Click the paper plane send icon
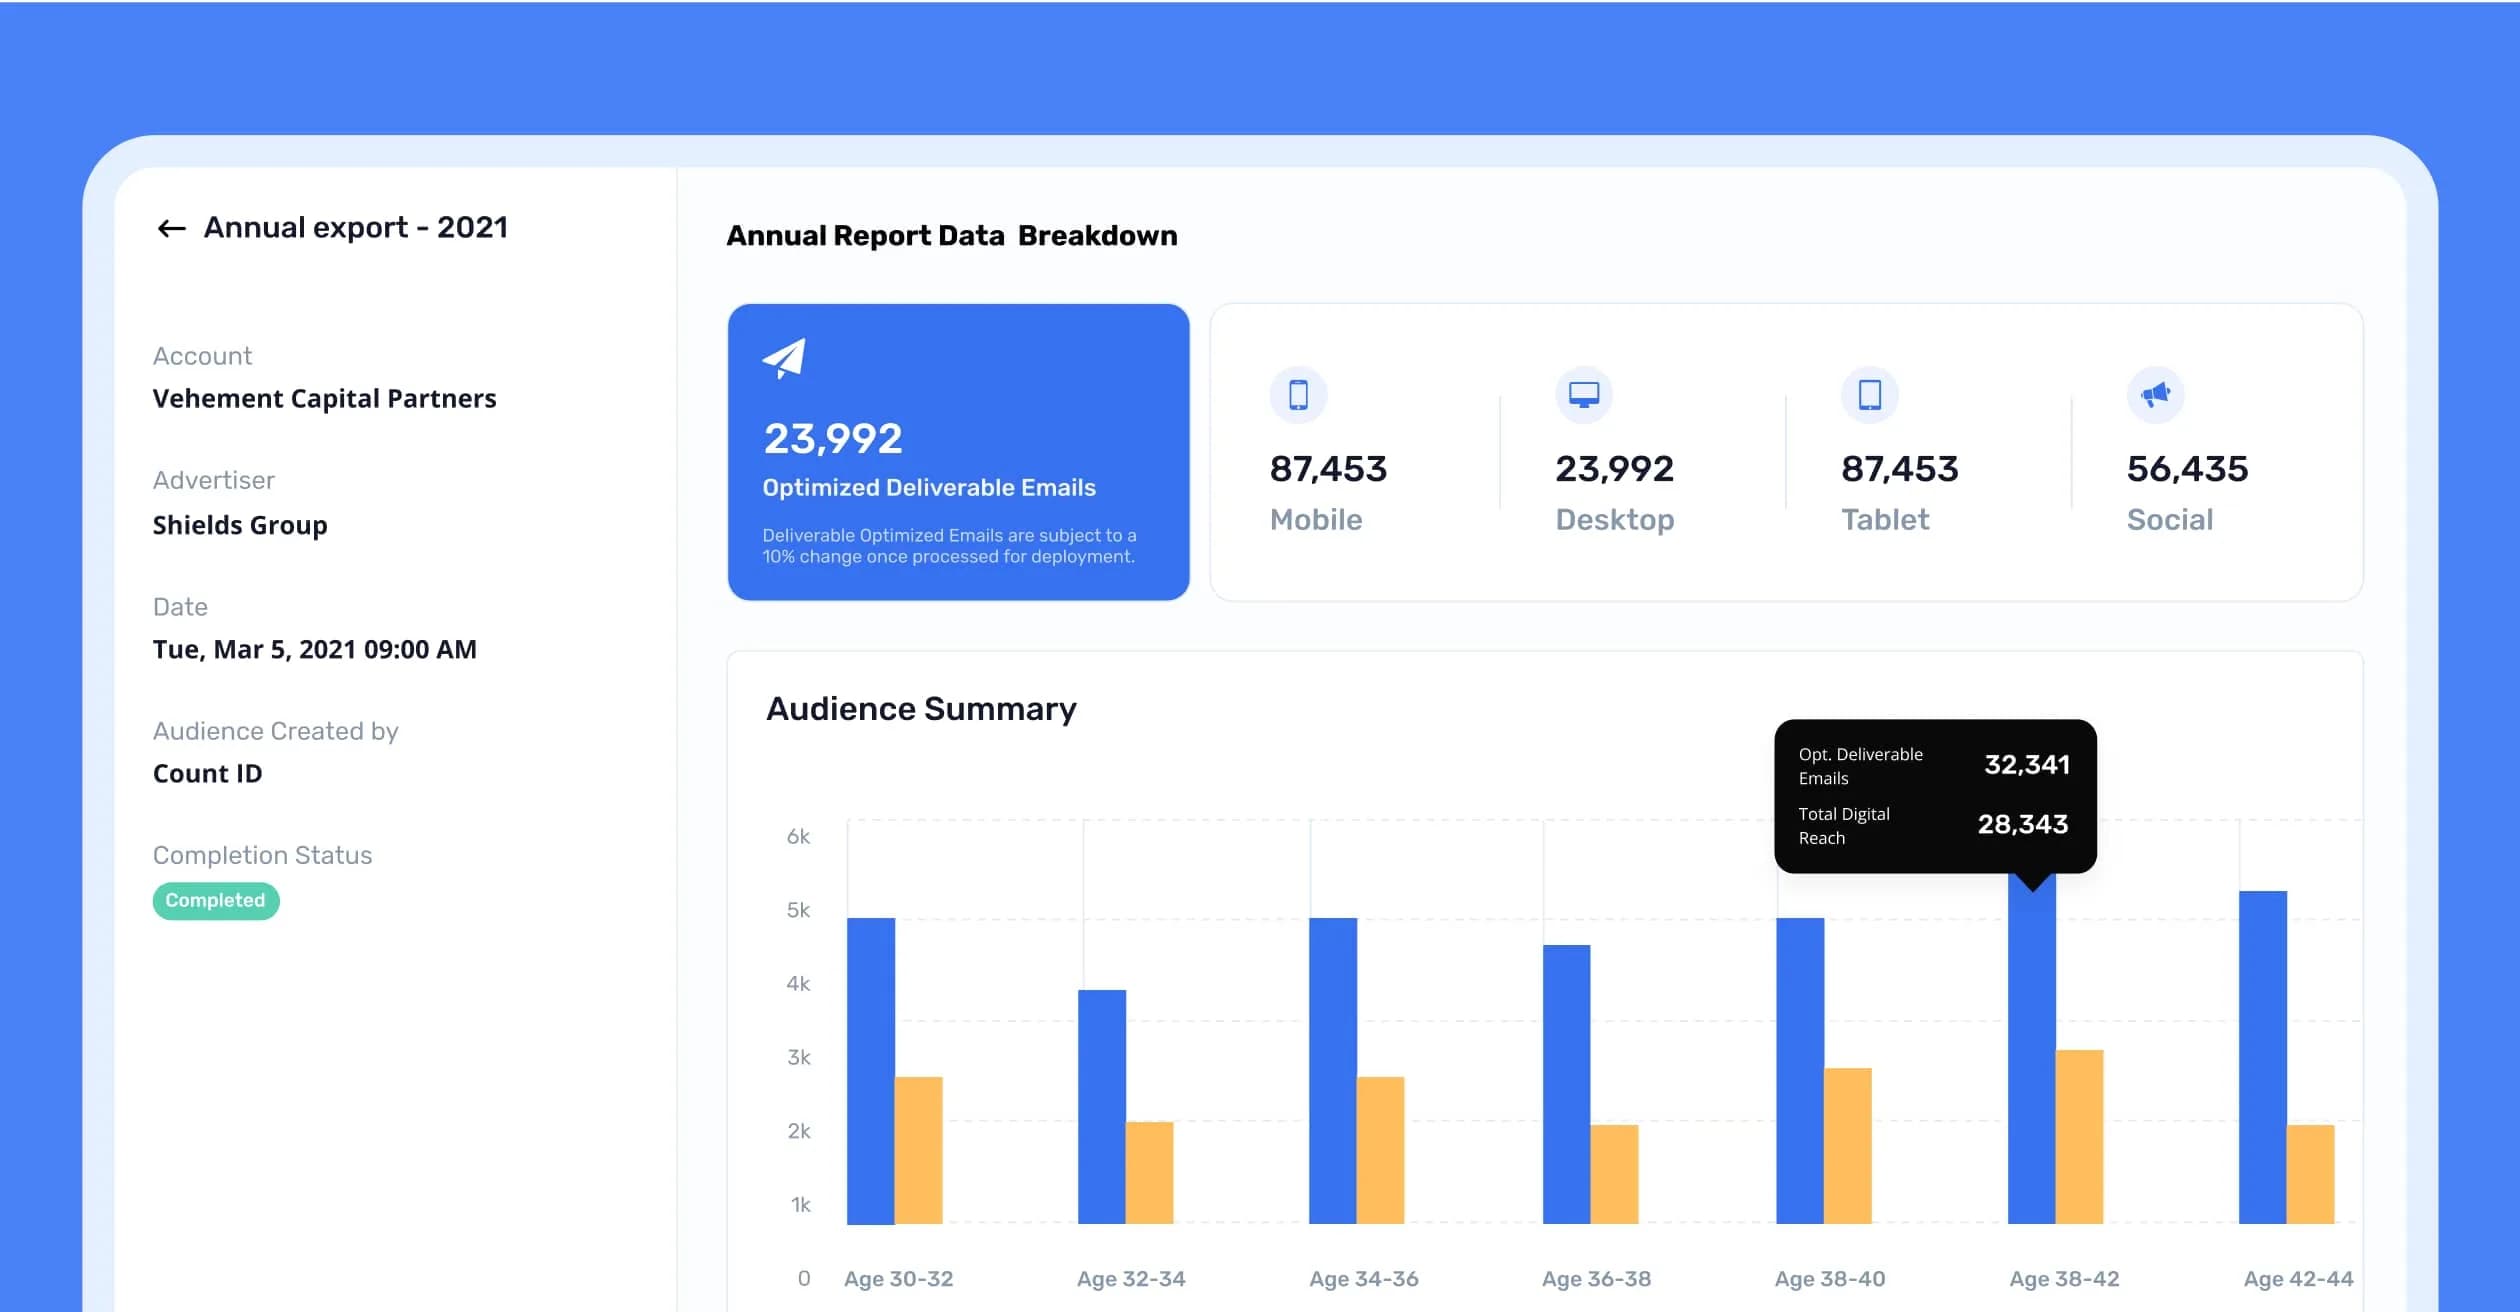This screenshot has height=1312, width=2520. (784, 358)
